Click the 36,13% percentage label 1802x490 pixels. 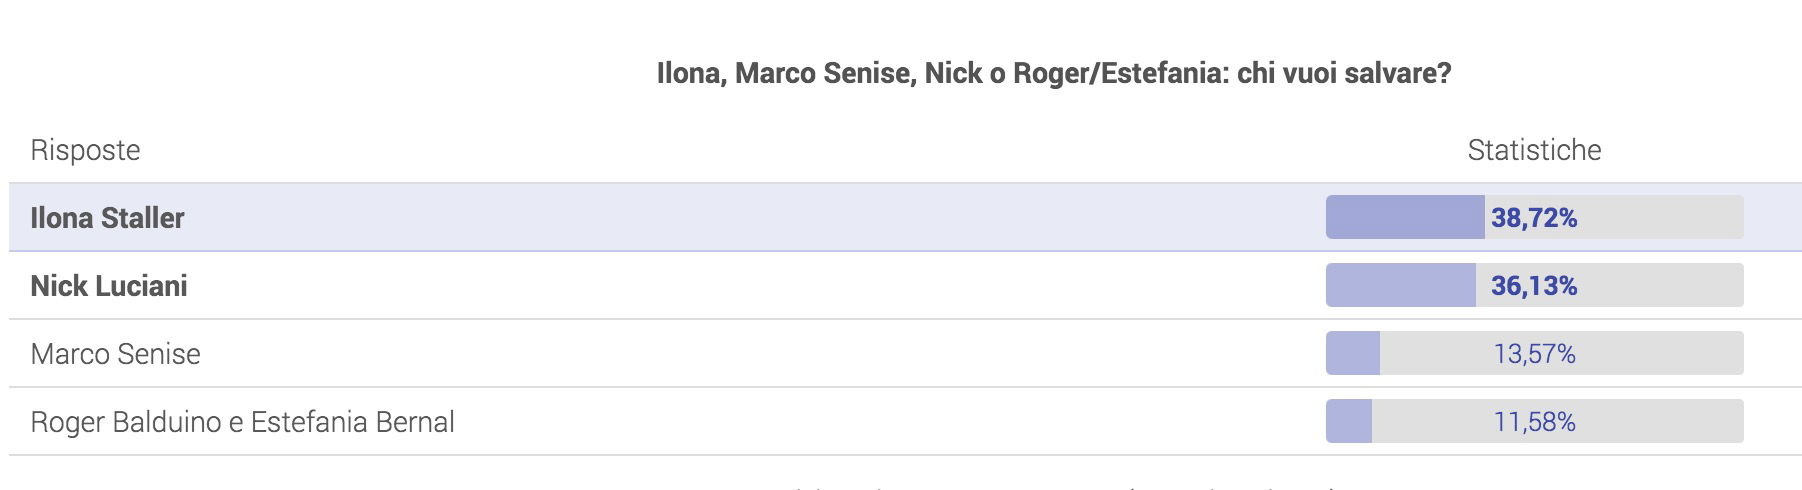click(1534, 286)
